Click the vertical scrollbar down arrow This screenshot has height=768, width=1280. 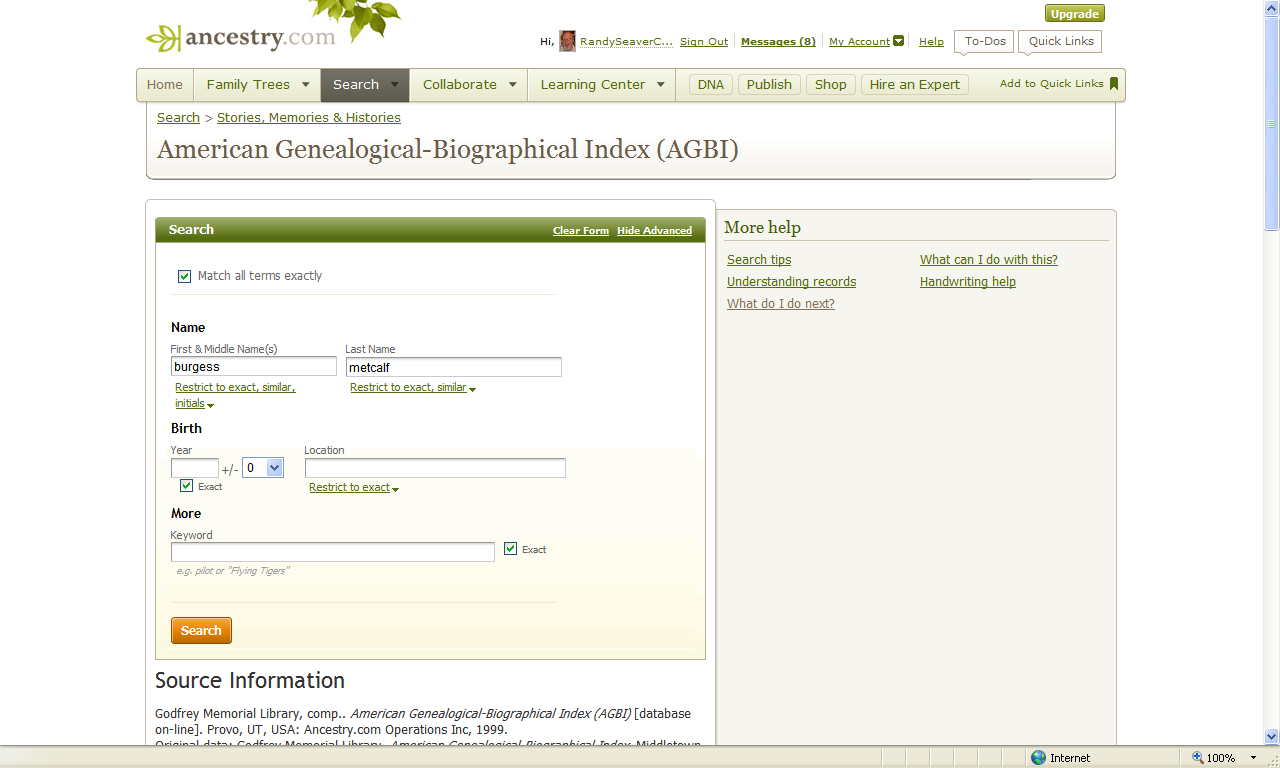click(1272, 736)
